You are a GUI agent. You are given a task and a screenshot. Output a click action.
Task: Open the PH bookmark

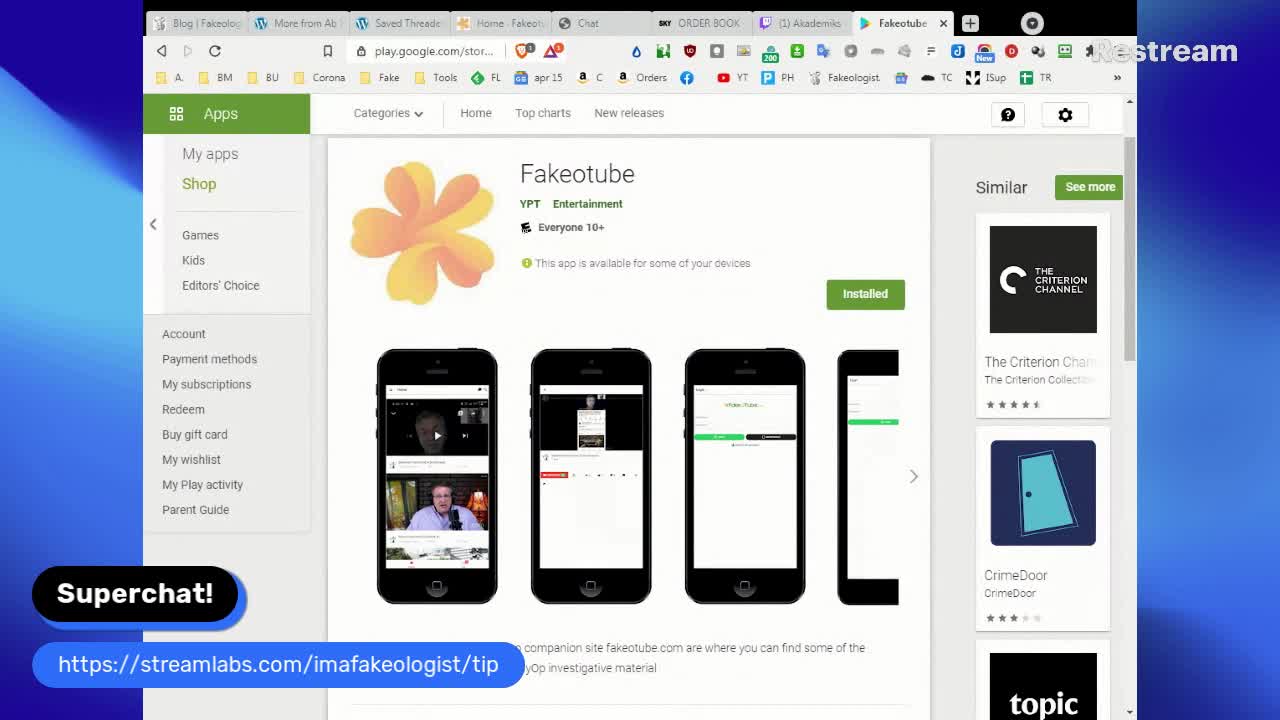777,77
